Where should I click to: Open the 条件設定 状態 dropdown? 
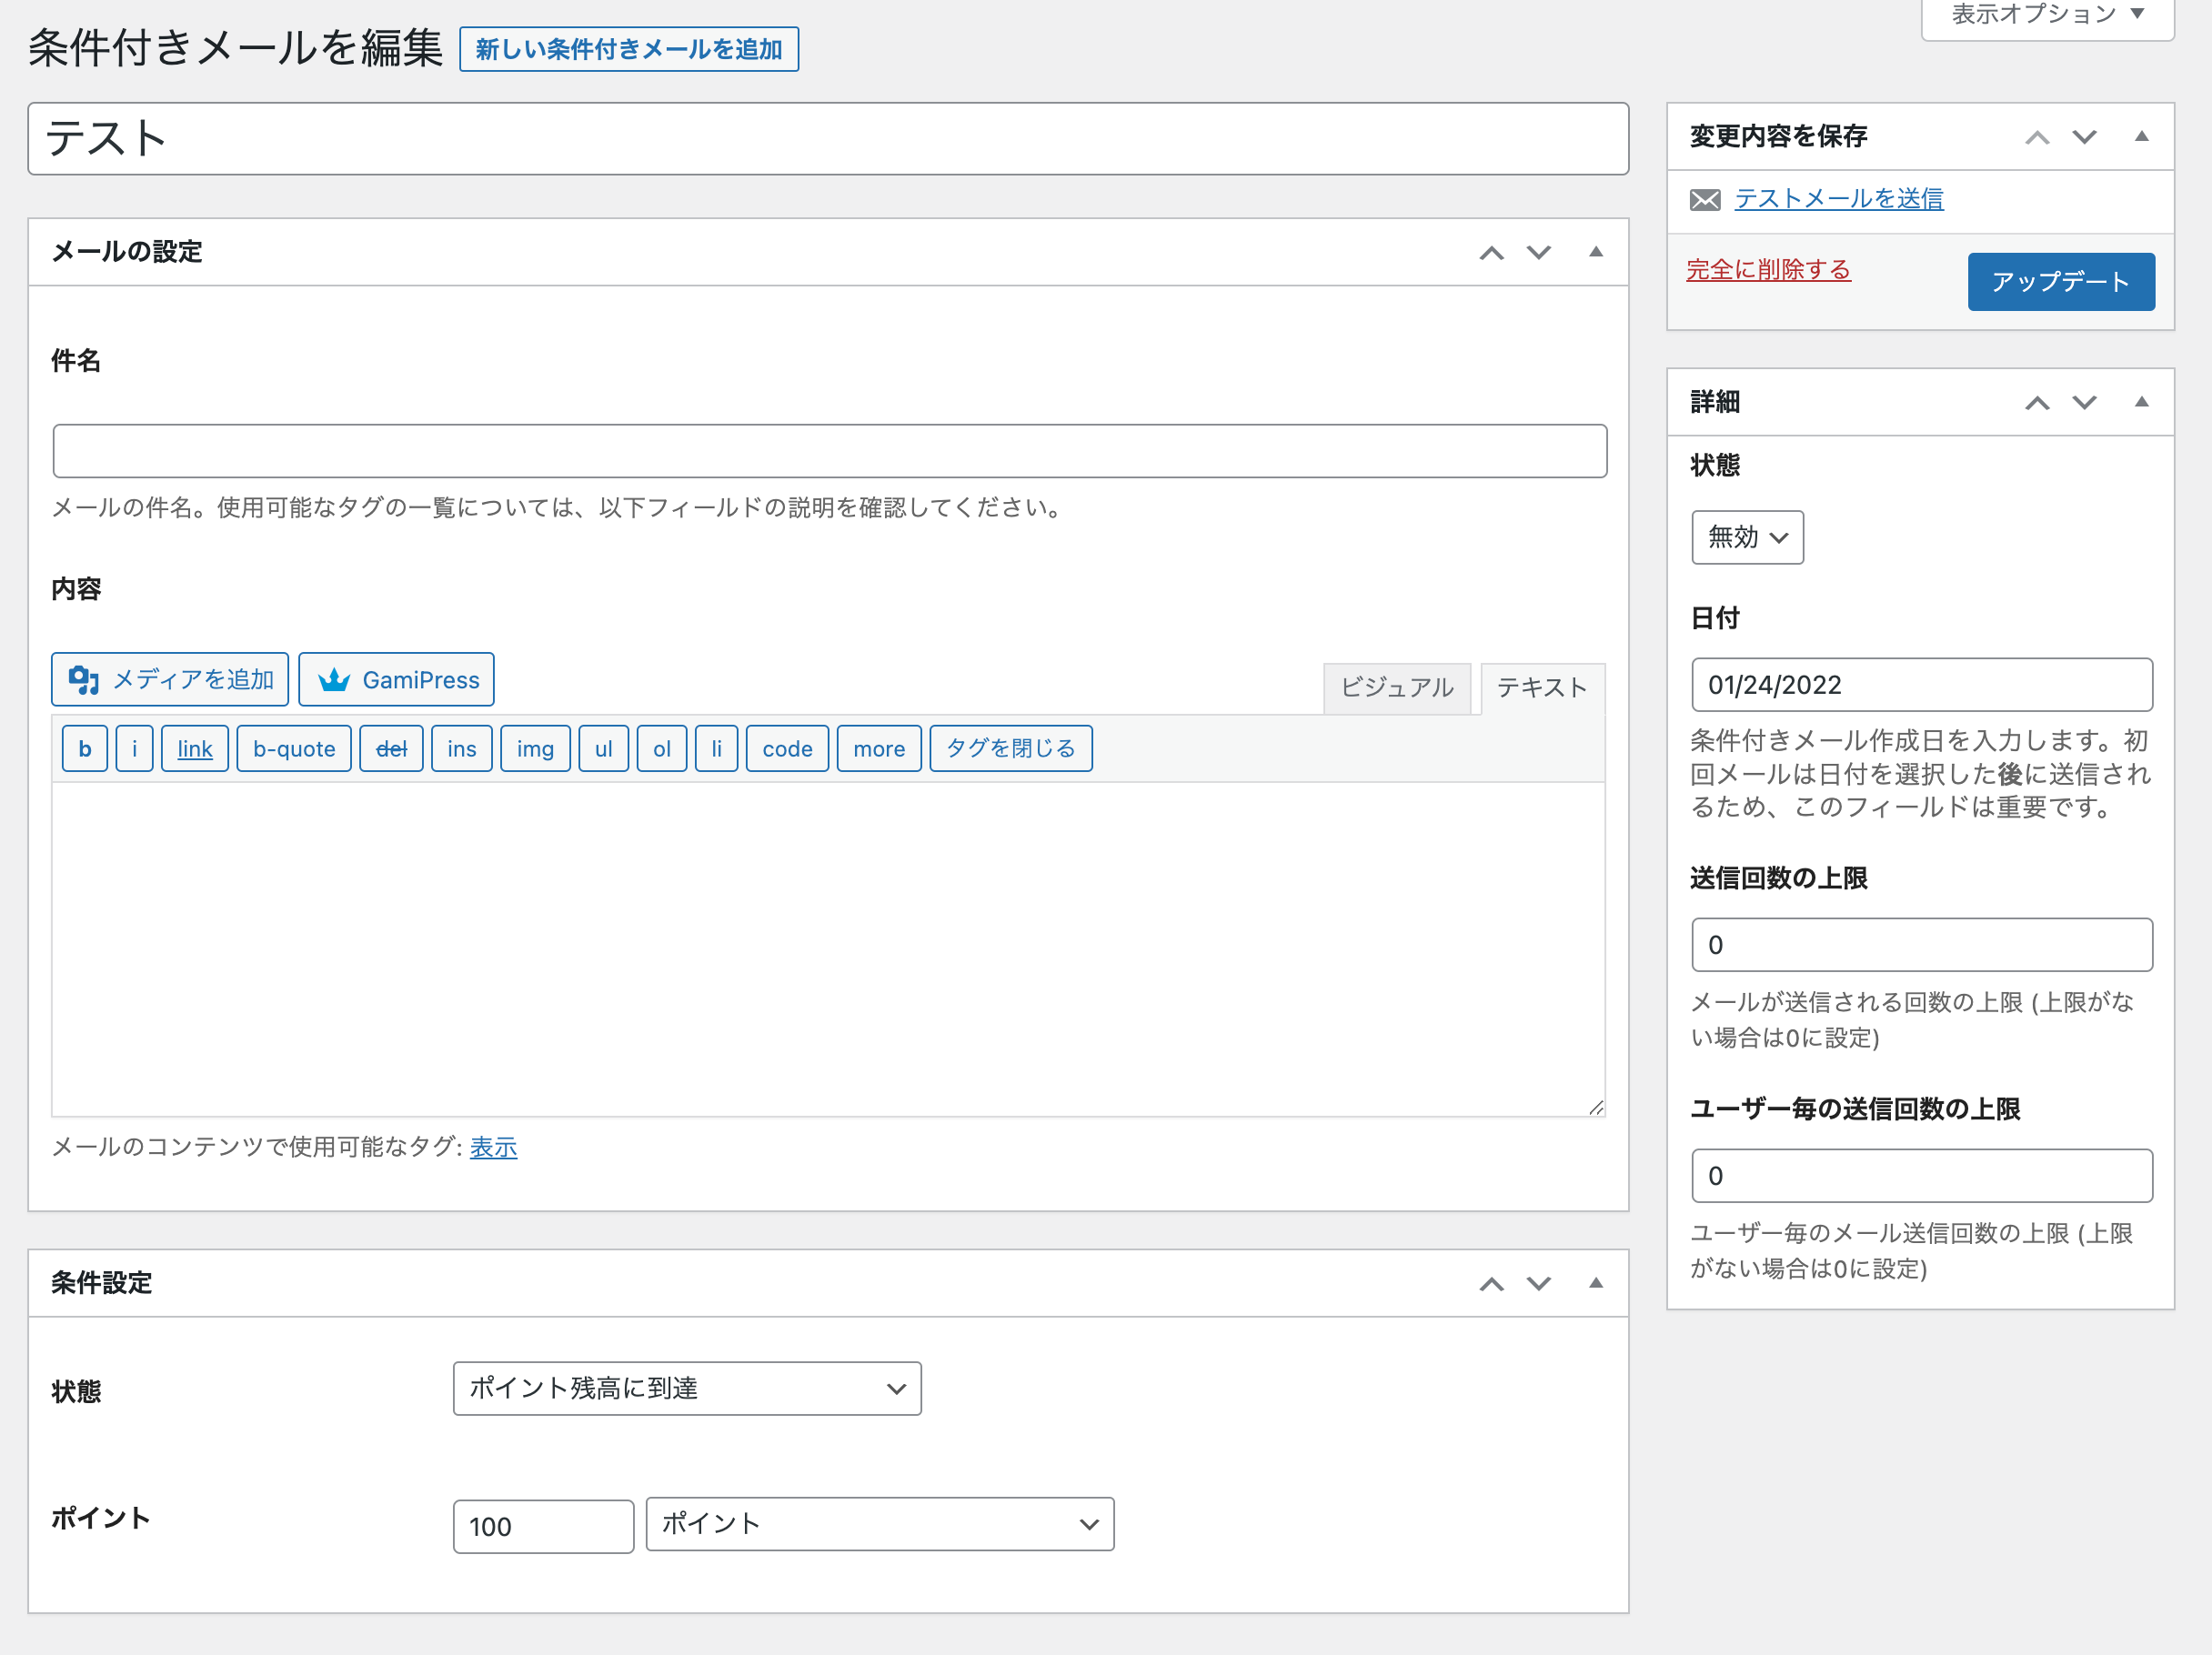(x=687, y=1388)
